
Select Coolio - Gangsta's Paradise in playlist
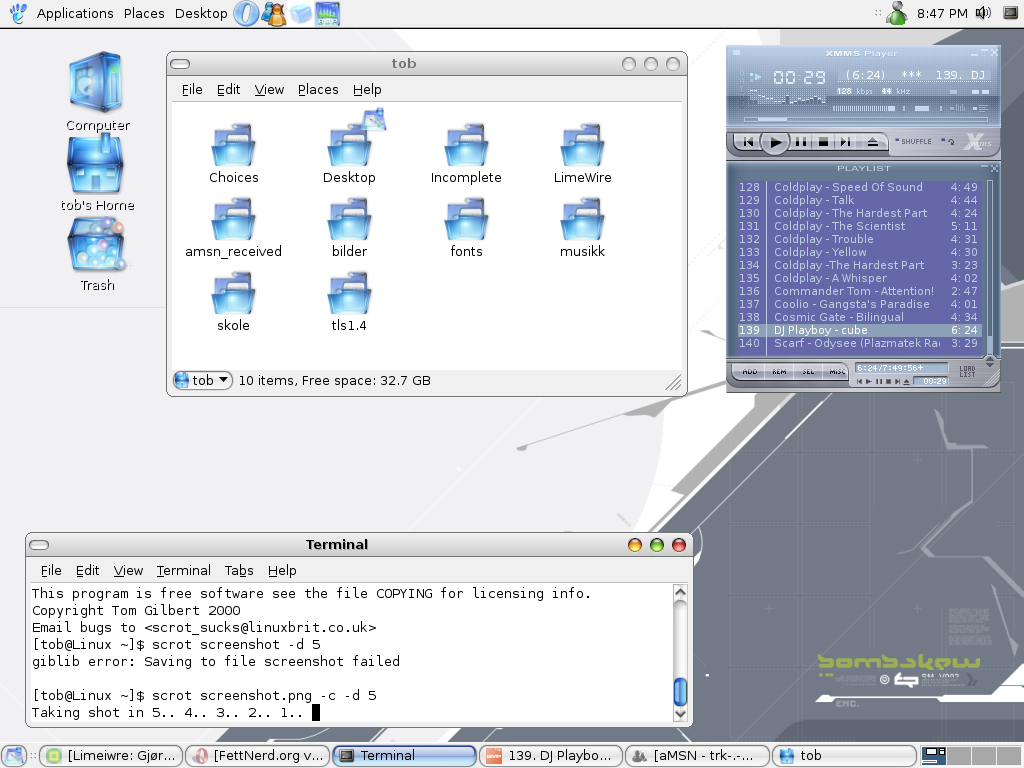[x=859, y=304]
